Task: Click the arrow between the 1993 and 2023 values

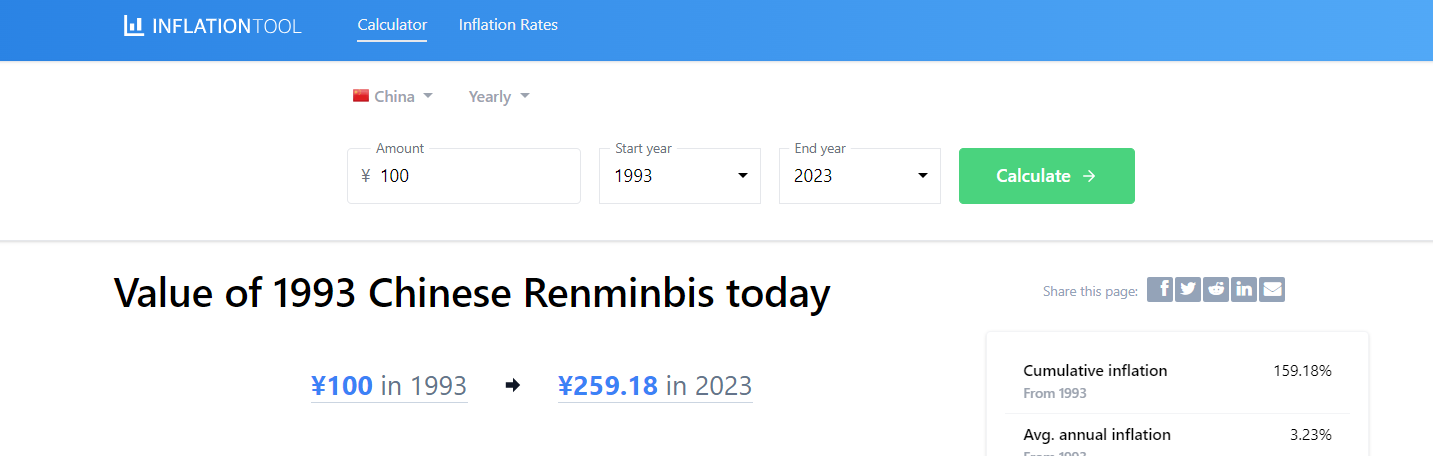Action: pyautogui.click(x=513, y=386)
